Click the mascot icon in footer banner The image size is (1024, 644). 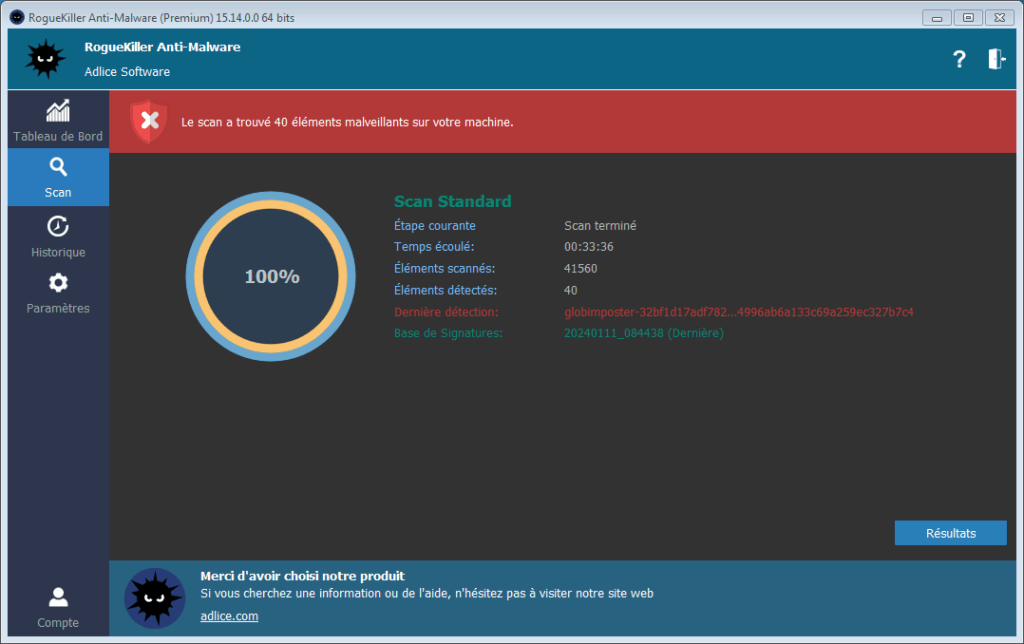tap(154, 597)
